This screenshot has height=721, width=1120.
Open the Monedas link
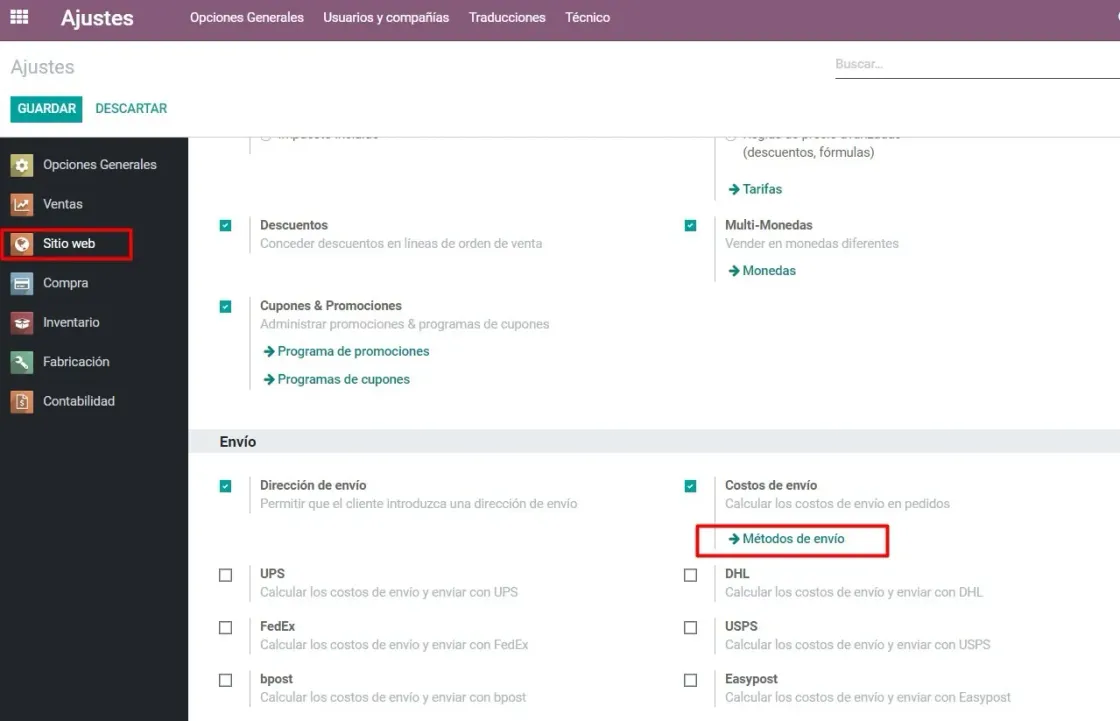(x=769, y=271)
